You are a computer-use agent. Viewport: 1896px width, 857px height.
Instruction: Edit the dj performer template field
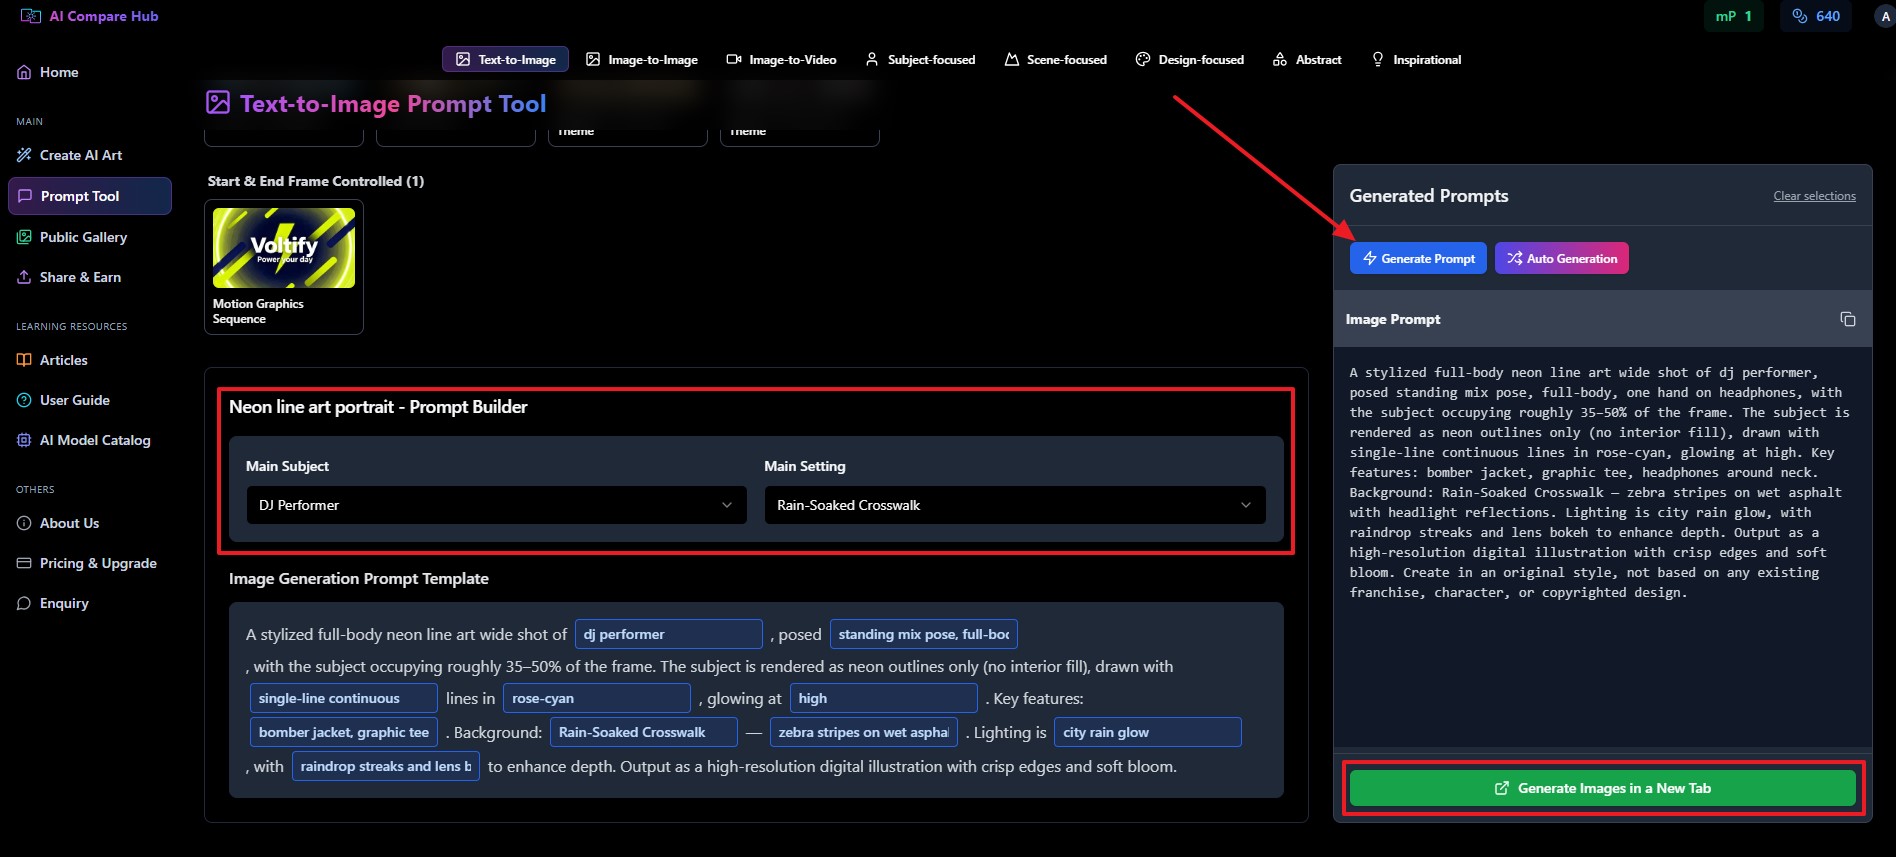[x=669, y=634]
